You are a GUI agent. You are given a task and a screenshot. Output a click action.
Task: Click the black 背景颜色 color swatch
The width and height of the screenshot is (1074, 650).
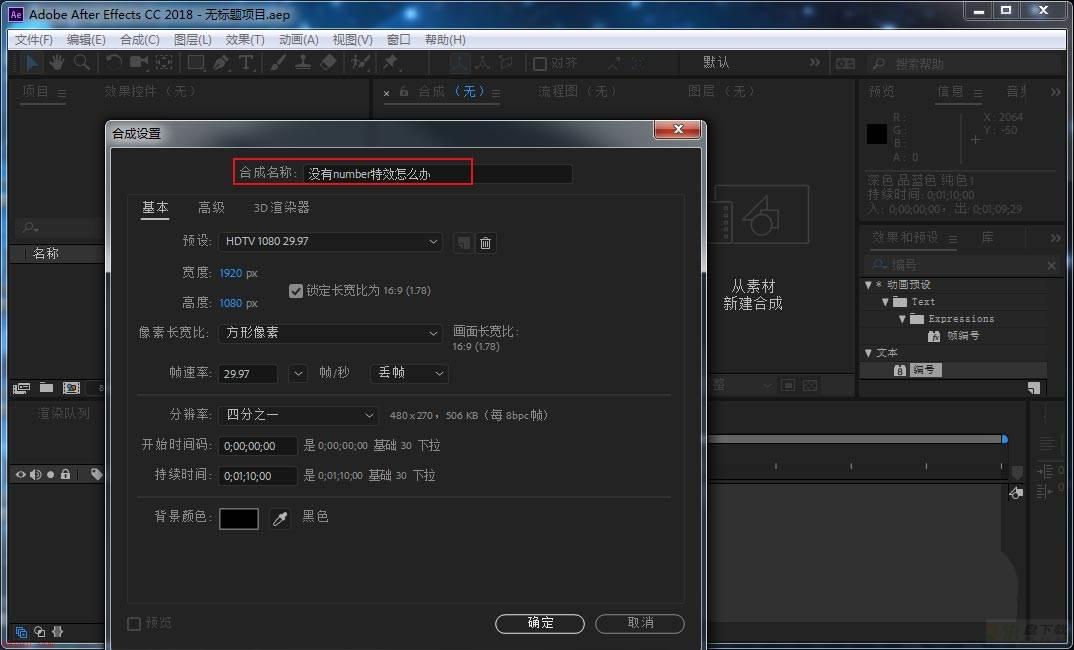click(x=239, y=518)
